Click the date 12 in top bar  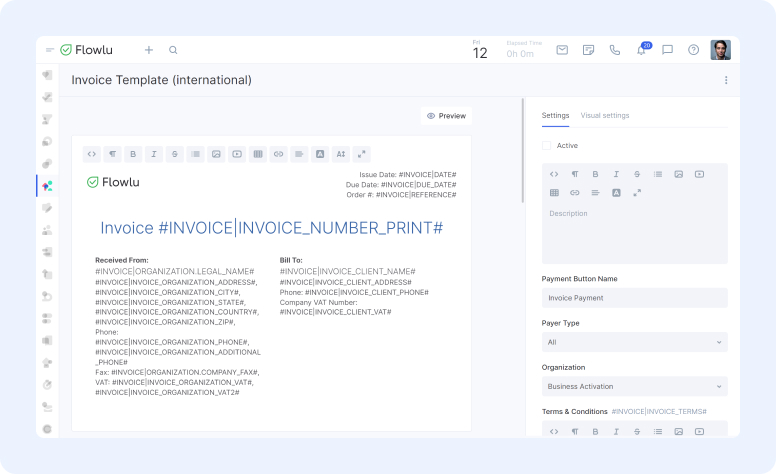click(x=480, y=53)
